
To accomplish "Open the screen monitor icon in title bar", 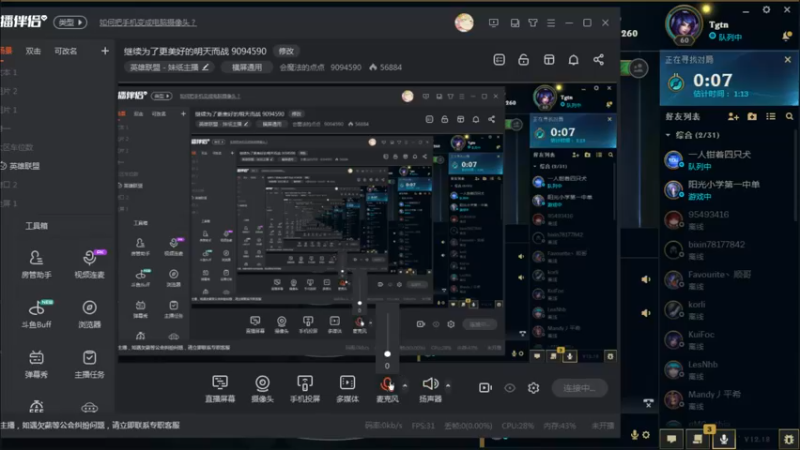I will click(x=493, y=23).
